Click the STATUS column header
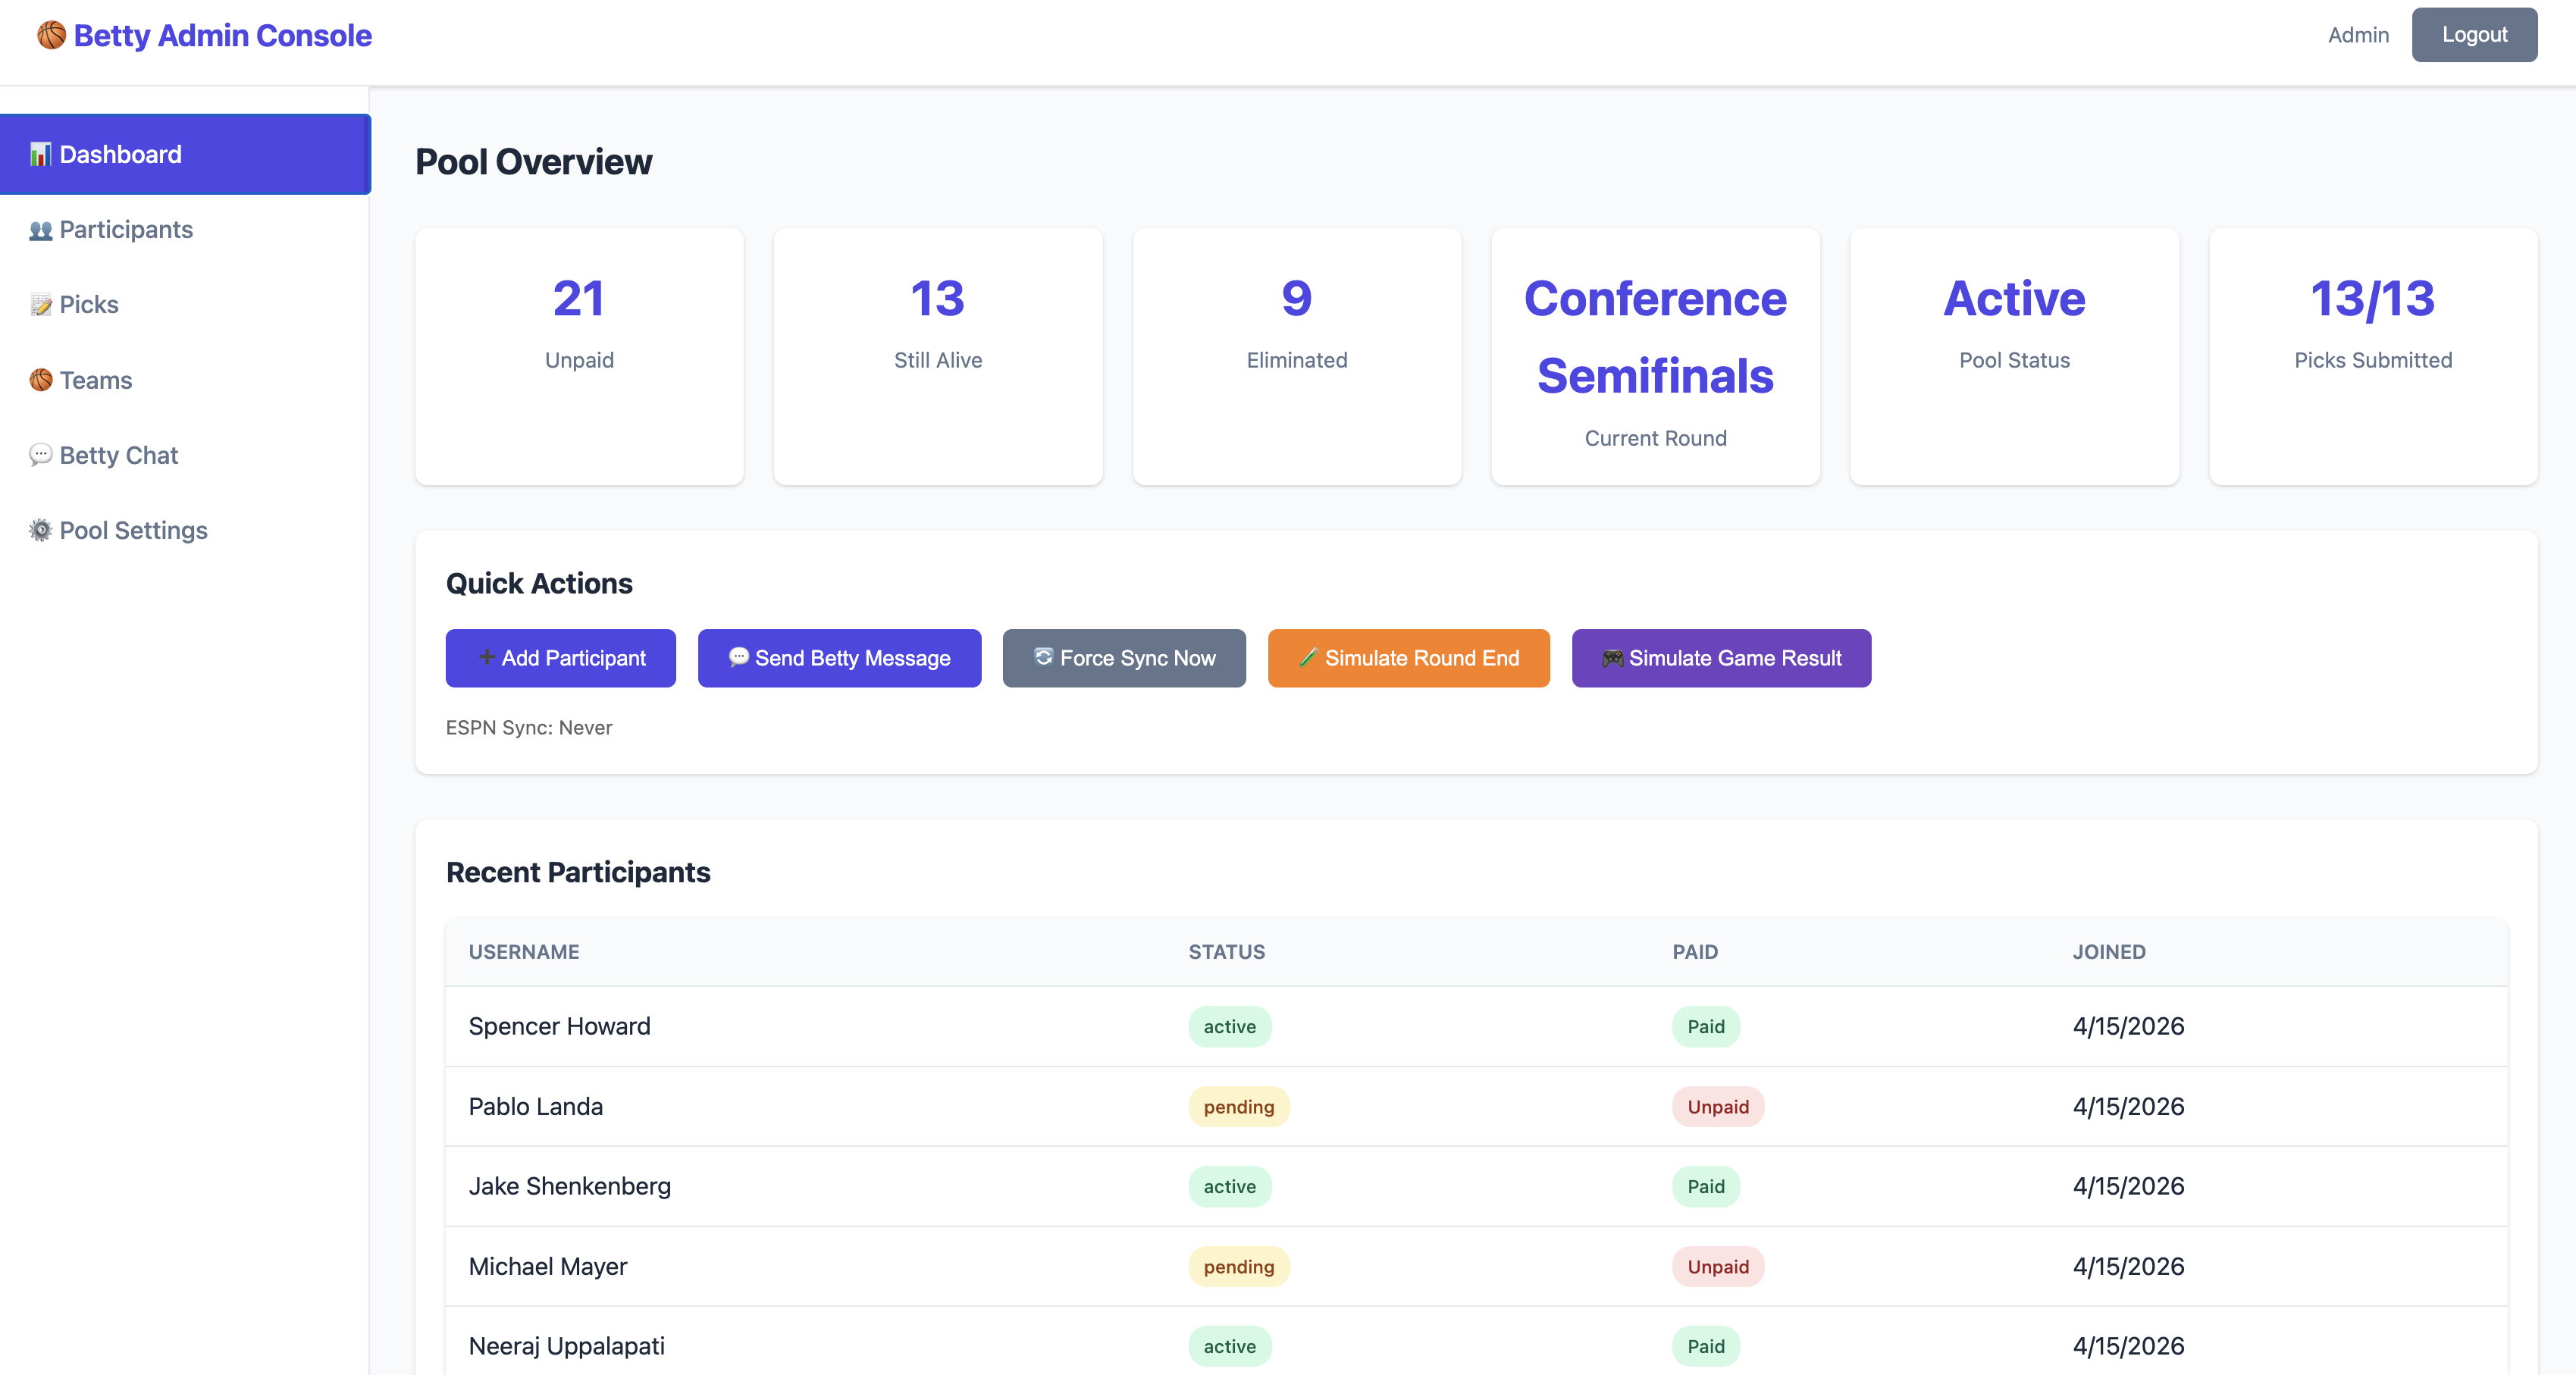The height and width of the screenshot is (1375, 2576). (1227, 952)
